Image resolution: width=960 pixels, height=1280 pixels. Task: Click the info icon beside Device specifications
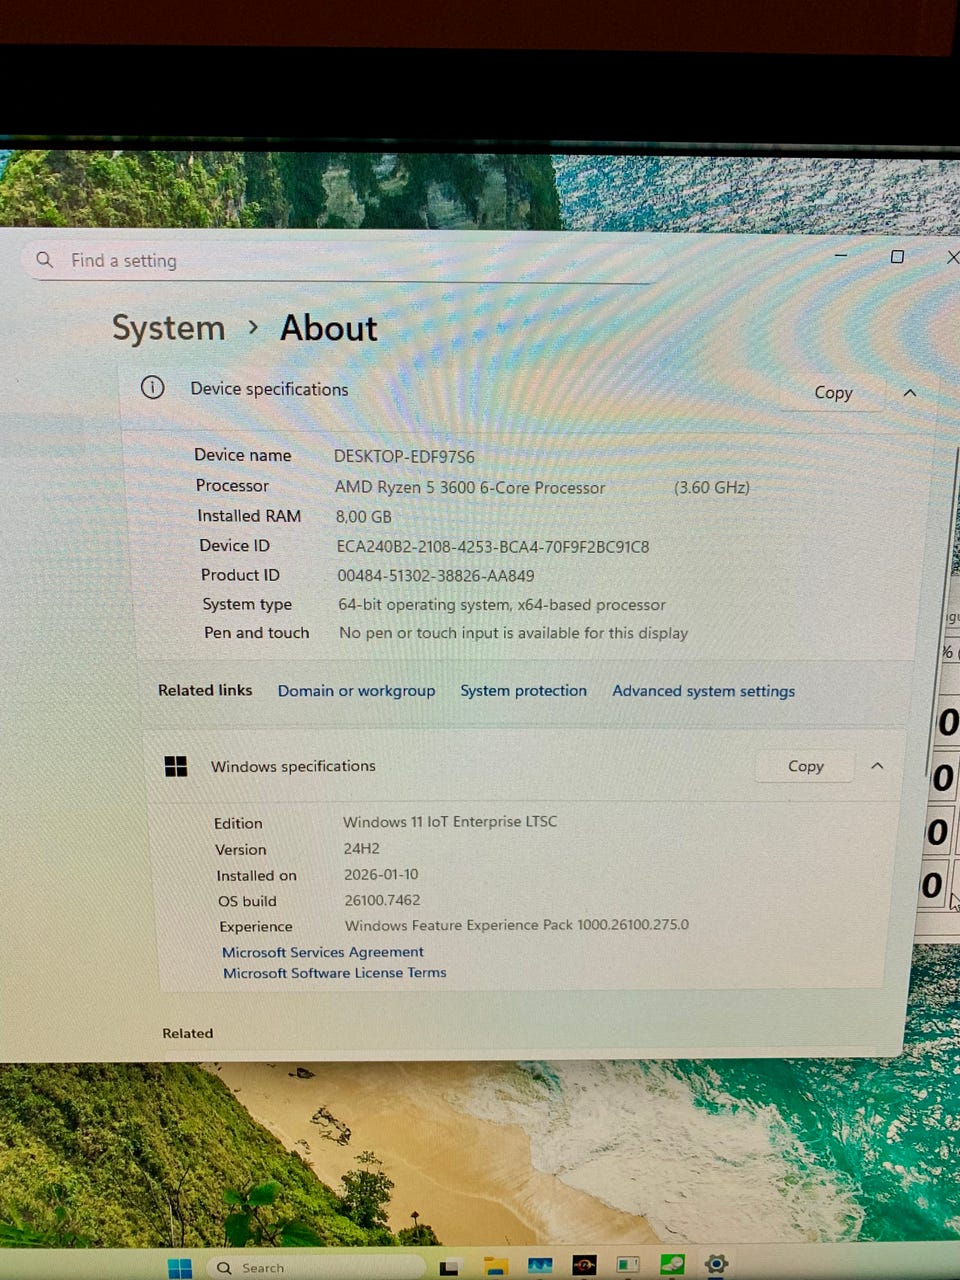pos(153,387)
